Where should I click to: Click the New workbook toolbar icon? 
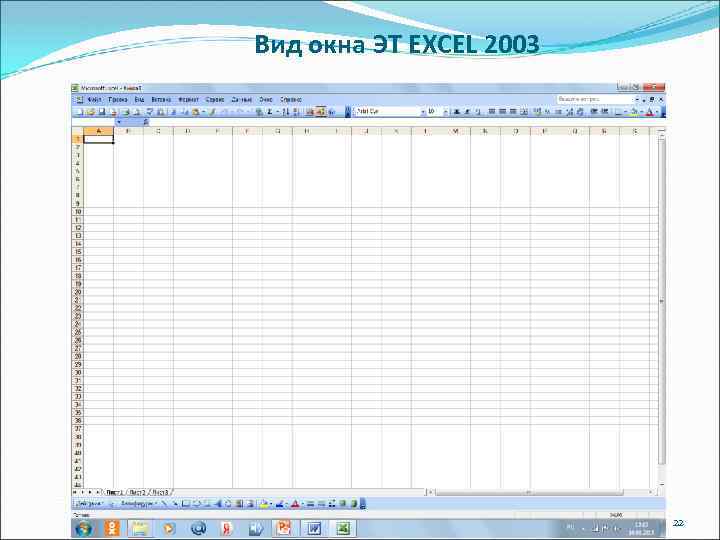click(x=79, y=112)
